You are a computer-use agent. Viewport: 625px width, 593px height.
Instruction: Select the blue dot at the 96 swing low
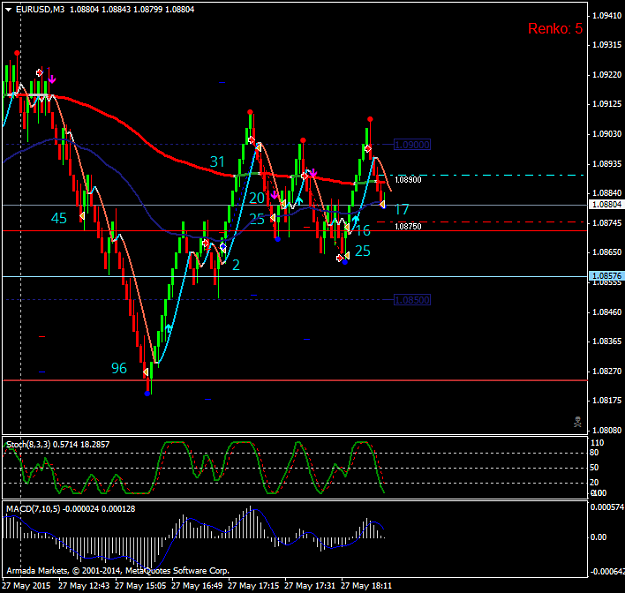coord(147,394)
